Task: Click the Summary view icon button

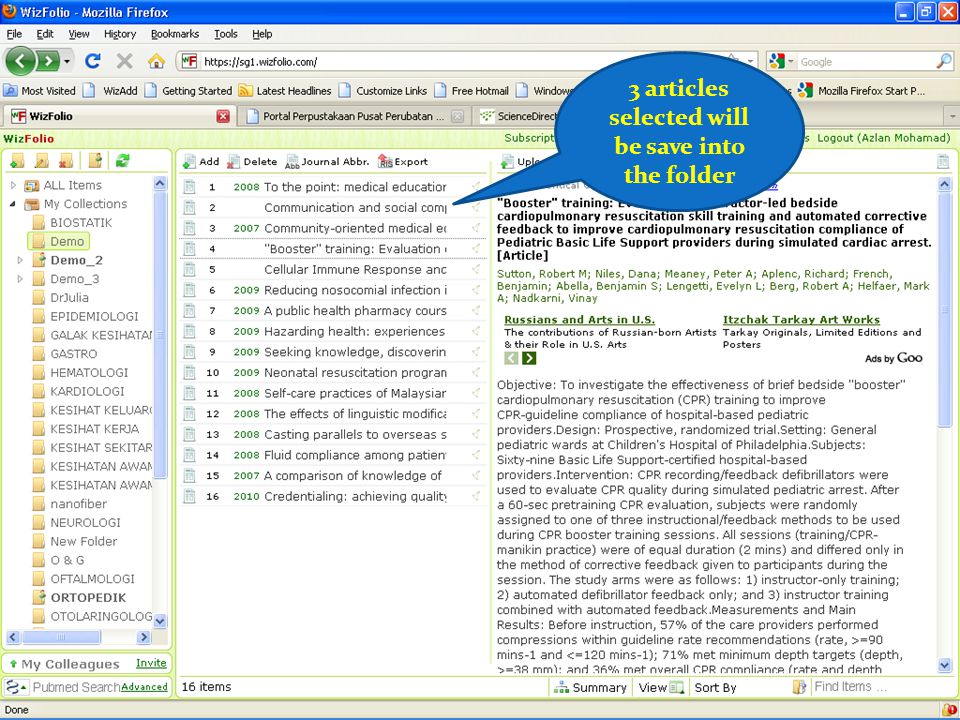Action: (x=590, y=688)
